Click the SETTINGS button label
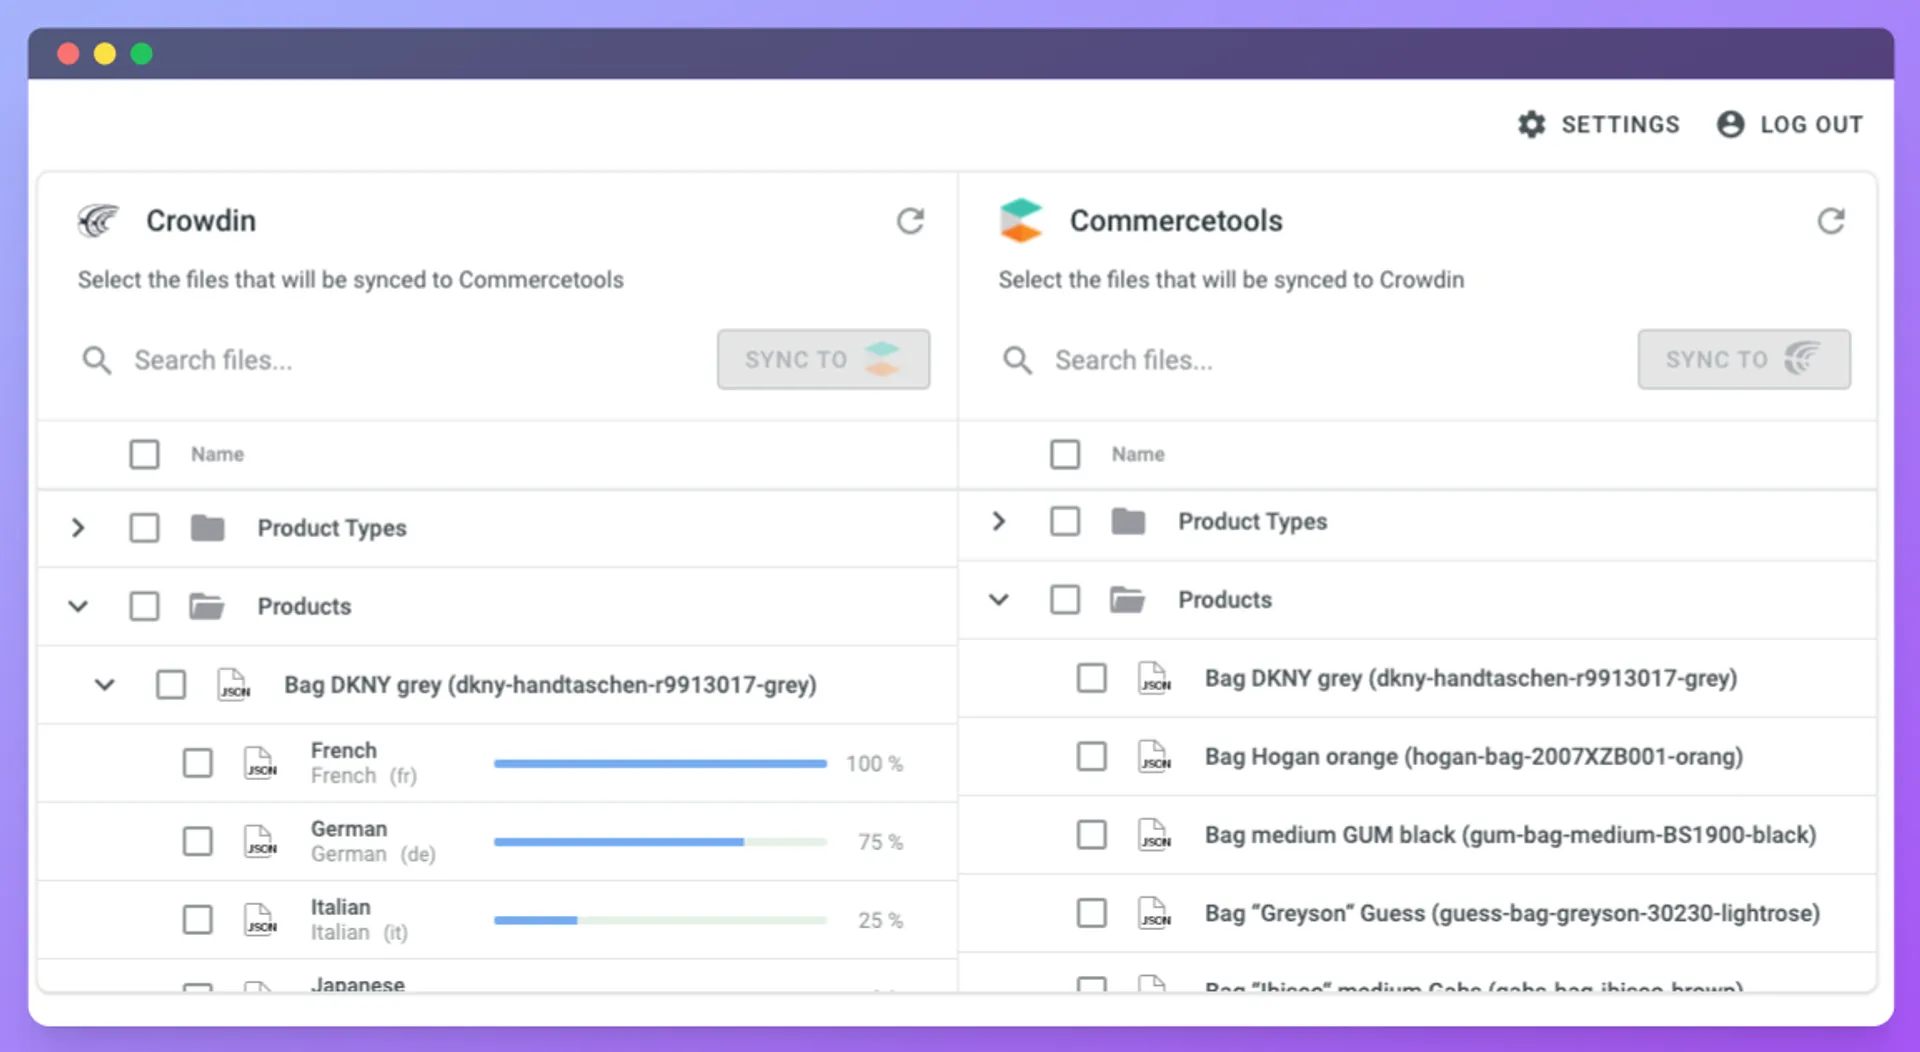Viewport: 1920px width, 1052px height. 1621,125
